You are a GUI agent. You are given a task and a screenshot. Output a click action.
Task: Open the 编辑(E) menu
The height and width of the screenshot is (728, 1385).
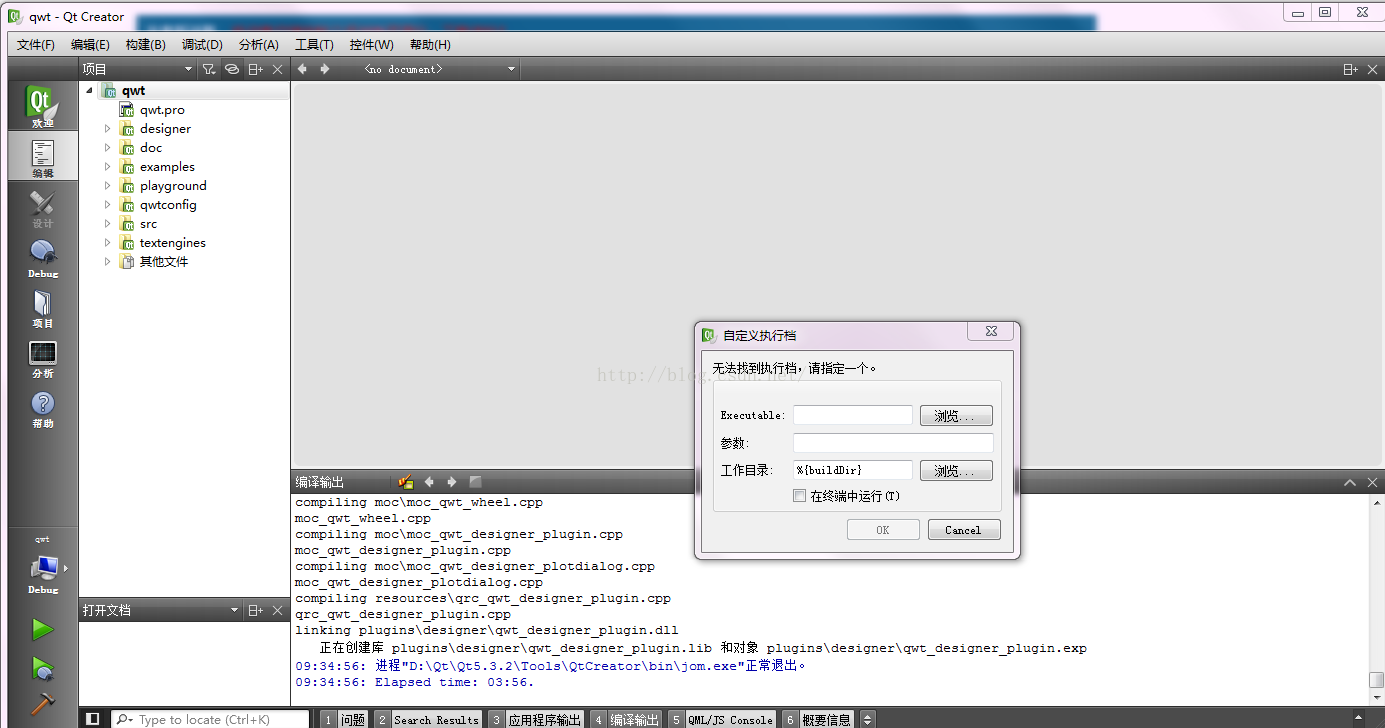[90, 45]
